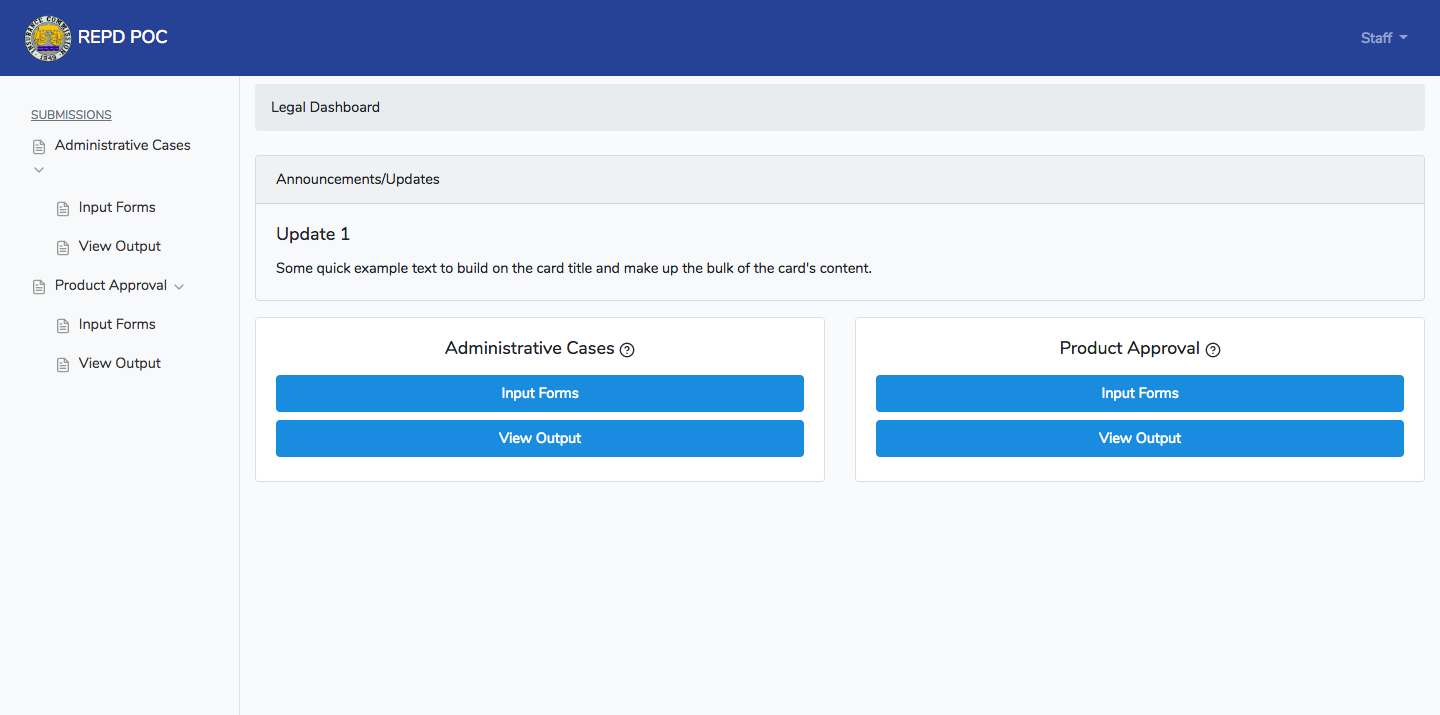Screen dimensions: 1440x715
Task: Click file icon next to second Input Forms
Action: pyautogui.click(x=63, y=326)
